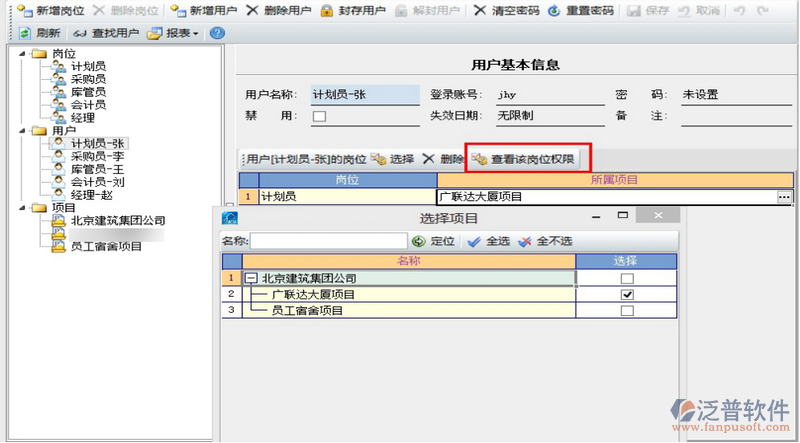This screenshot has height=443, width=800.
Task: Click the 失效日期 field showing 无限制
Action: pyautogui.click(x=550, y=116)
